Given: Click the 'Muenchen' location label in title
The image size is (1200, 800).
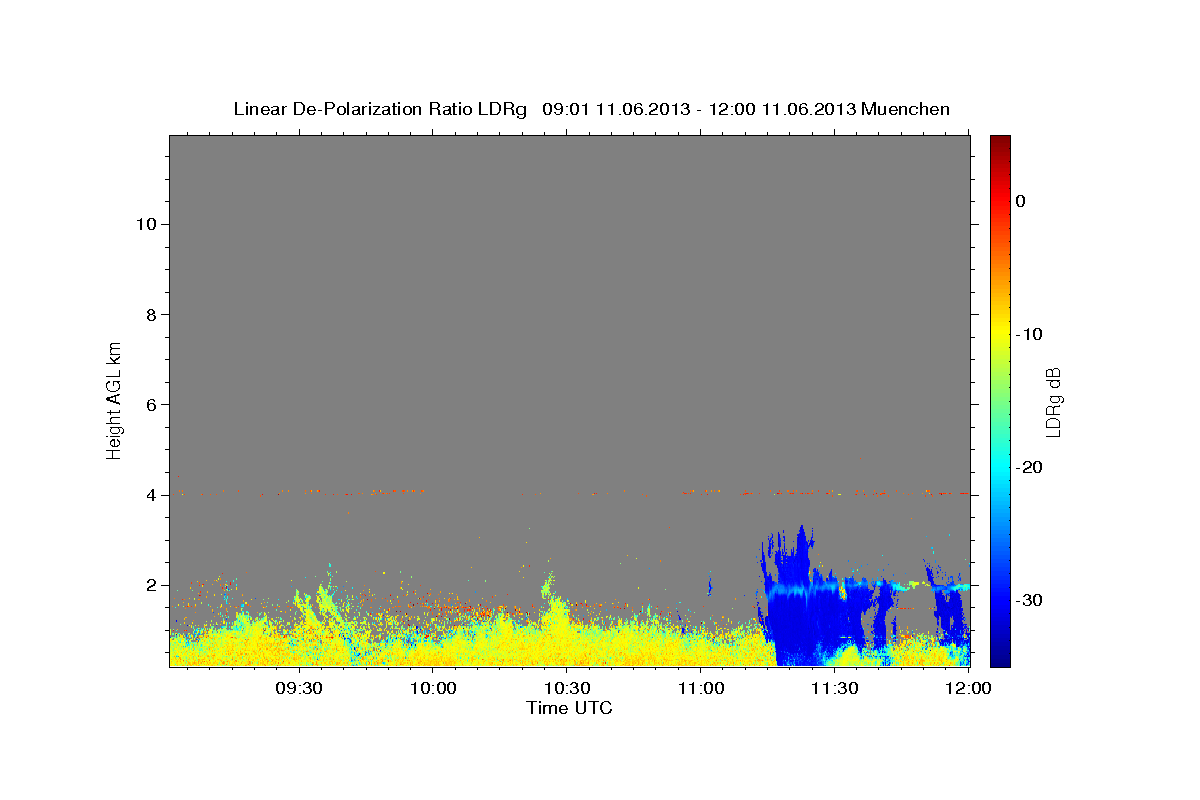Looking at the screenshot, I should (x=907, y=109).
